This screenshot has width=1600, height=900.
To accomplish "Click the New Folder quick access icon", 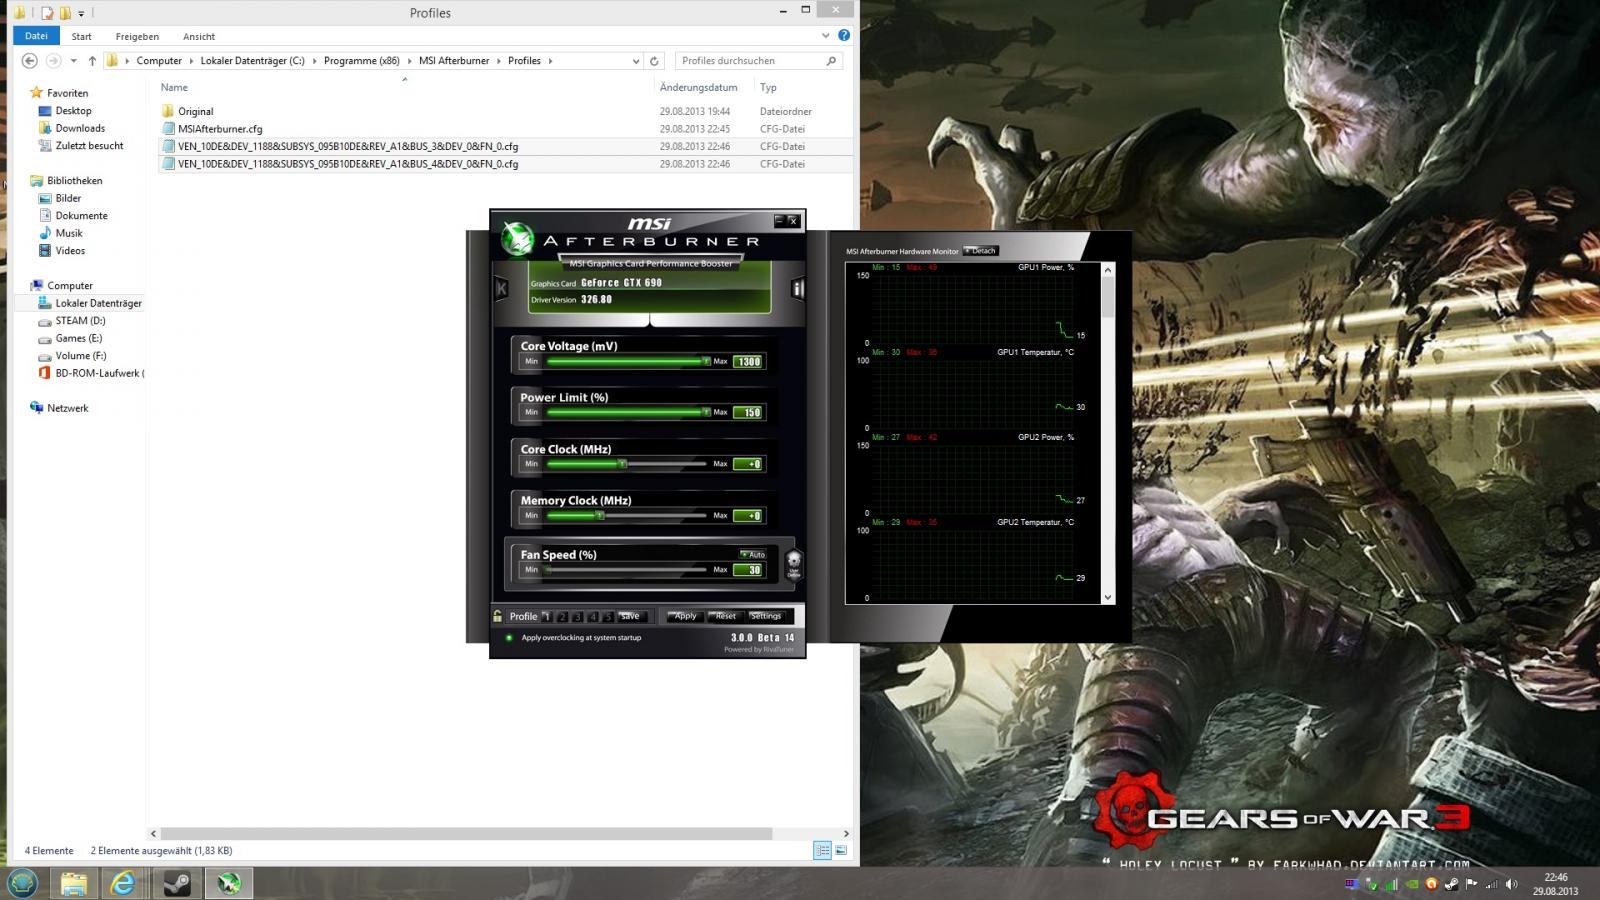I will [x=65, y=13].
